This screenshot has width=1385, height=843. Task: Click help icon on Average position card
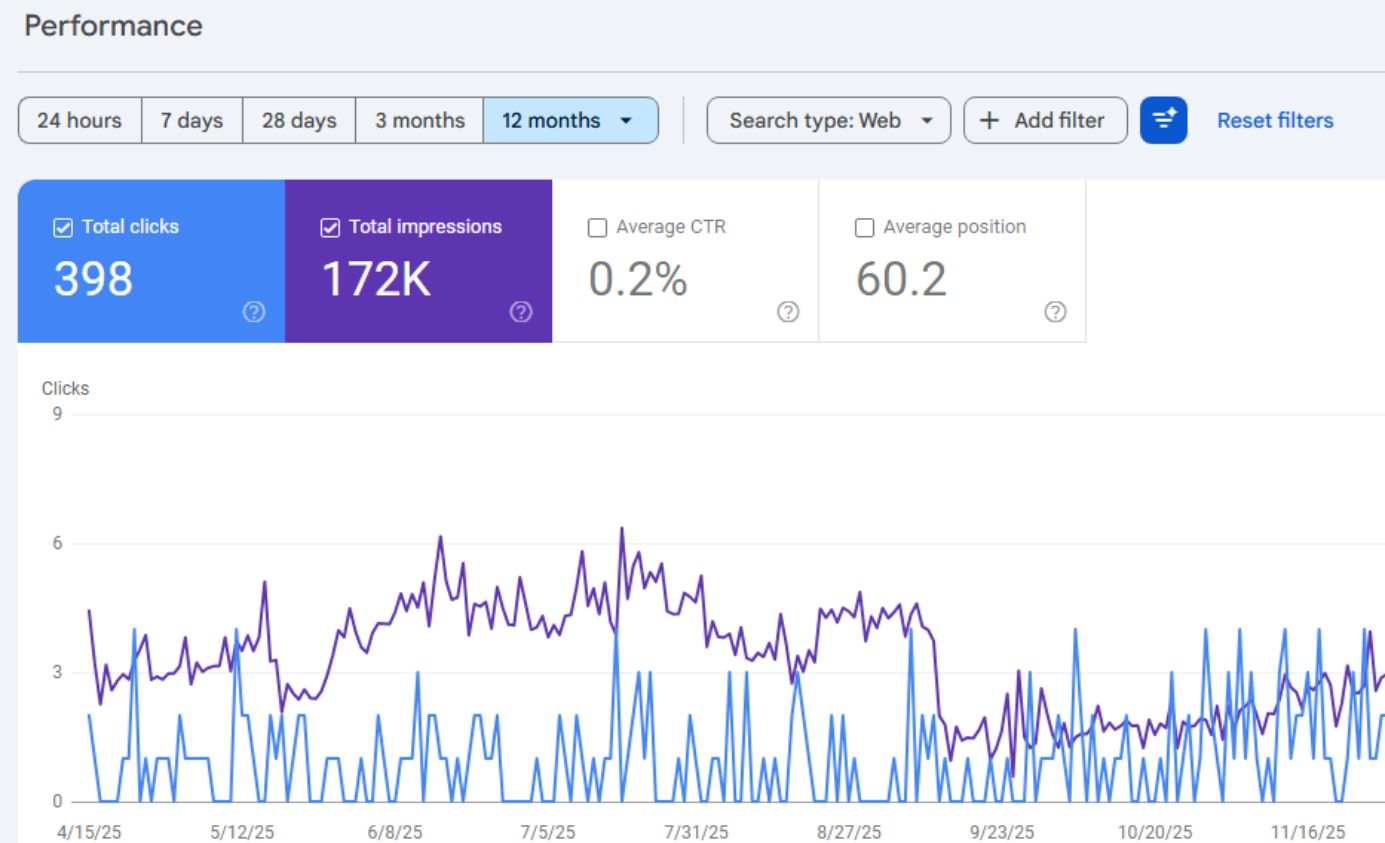click(1054, 312)
